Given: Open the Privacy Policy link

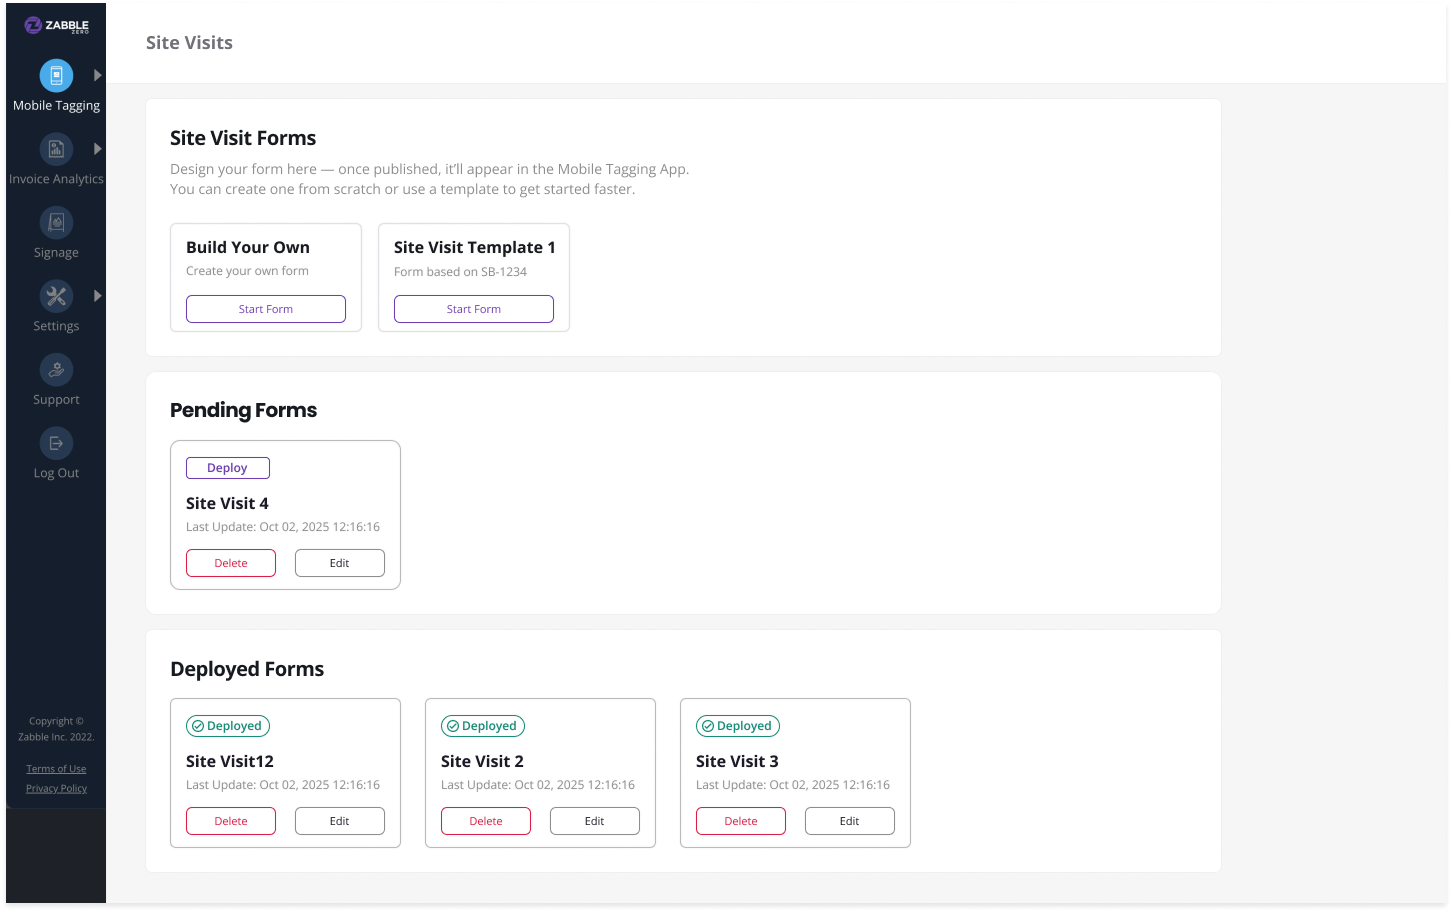Looking at the screenshot, I should (56, 788).
